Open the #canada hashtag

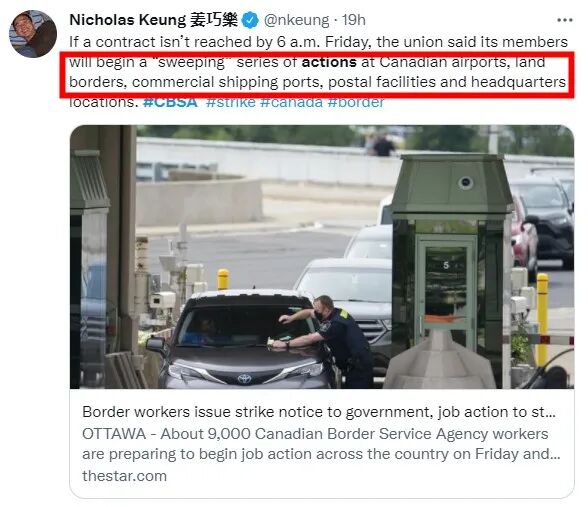(x=291, y=102)
